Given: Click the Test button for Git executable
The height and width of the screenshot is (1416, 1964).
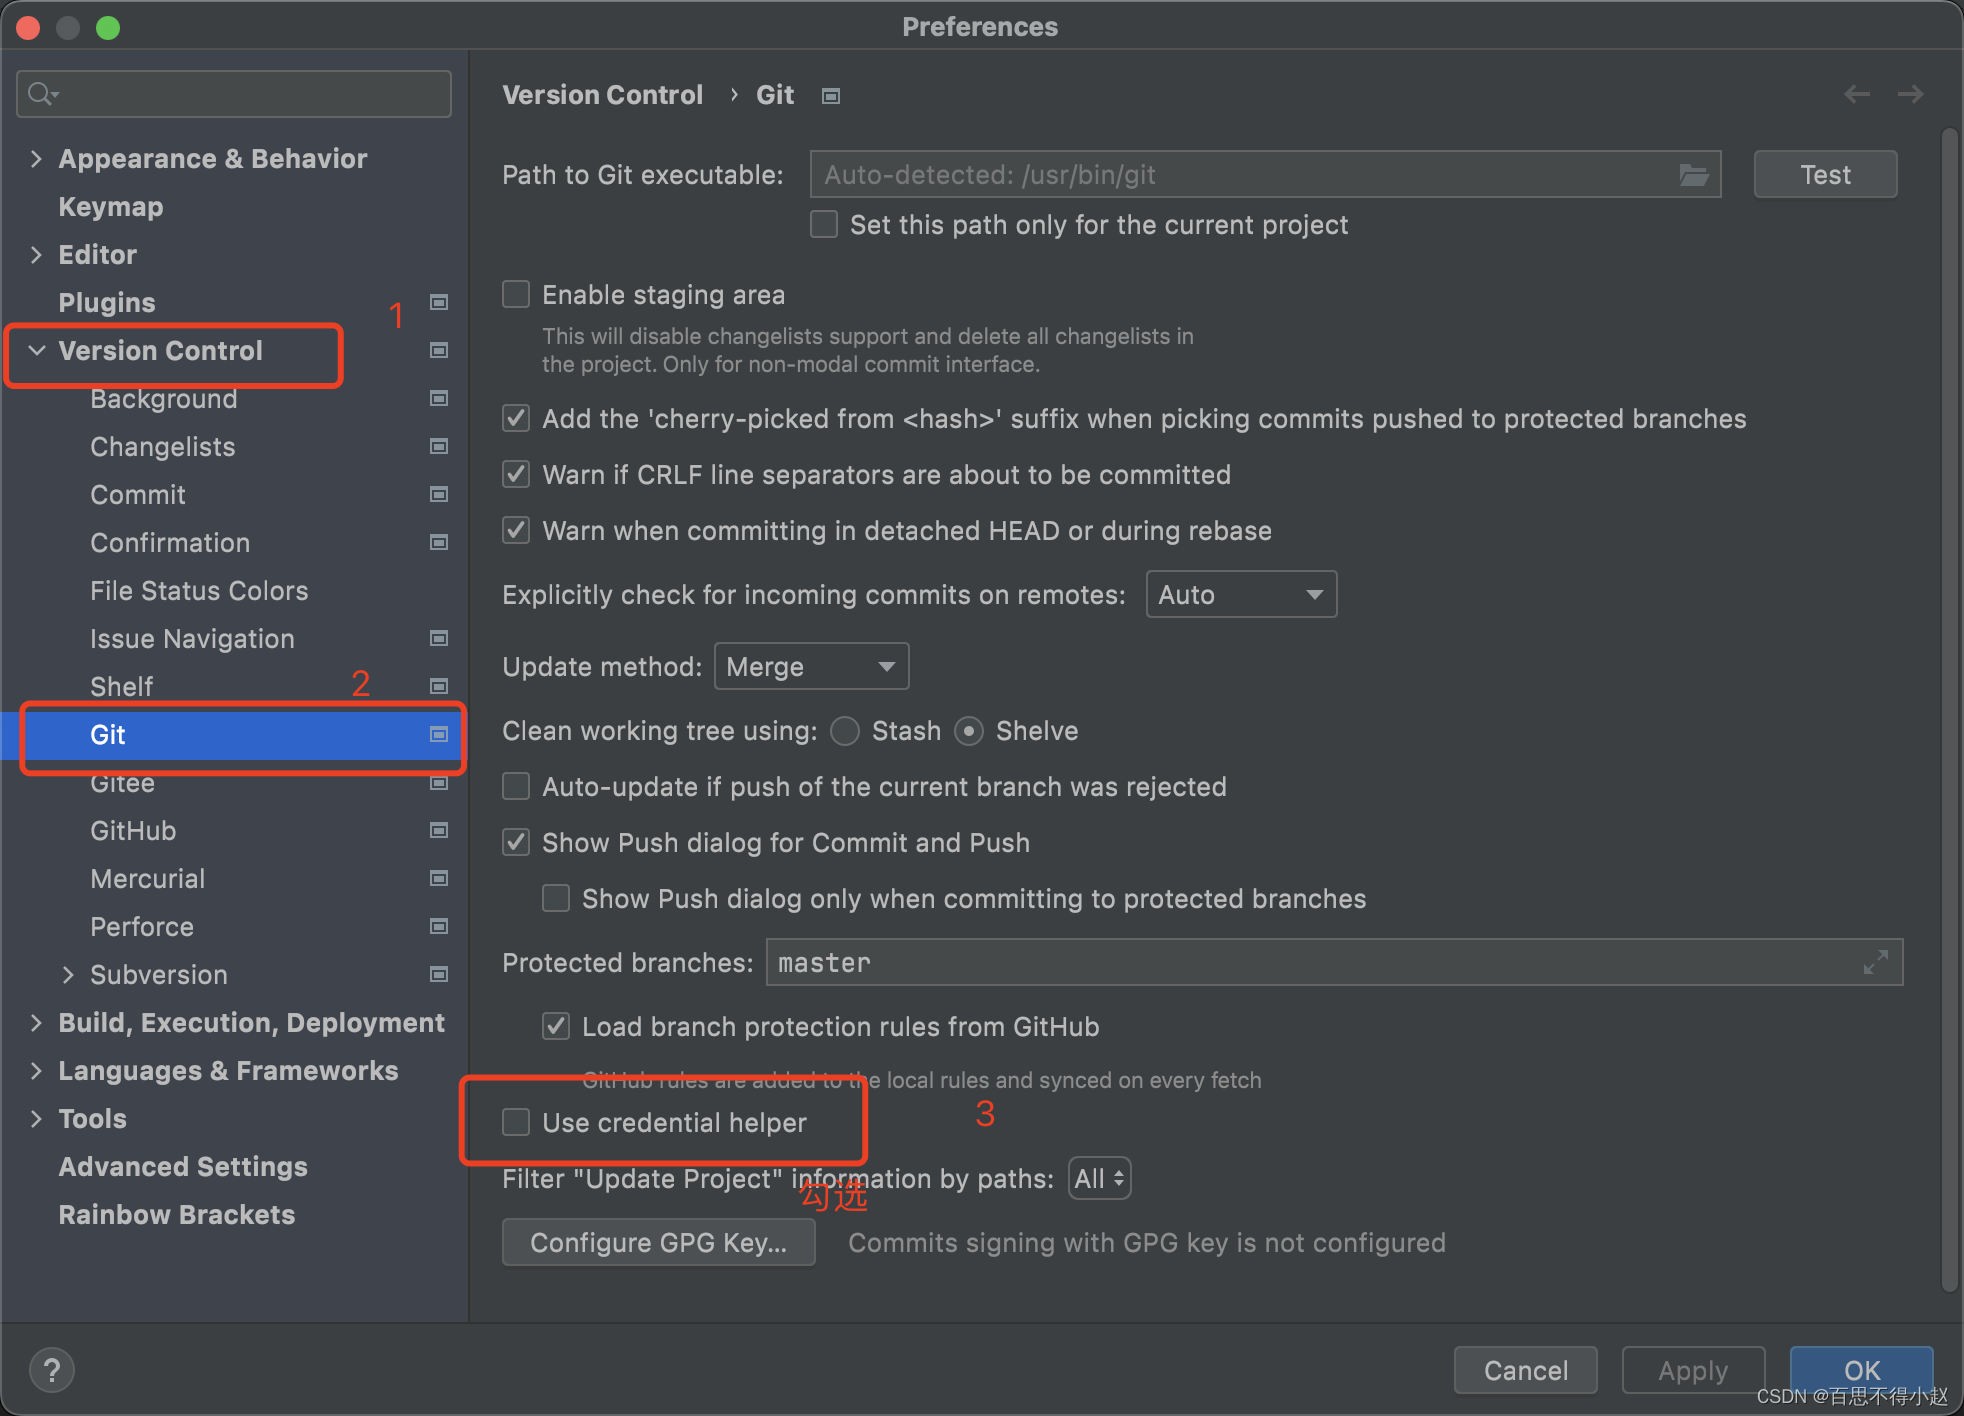Looking at the screenshot, I should coord(1825,172).
